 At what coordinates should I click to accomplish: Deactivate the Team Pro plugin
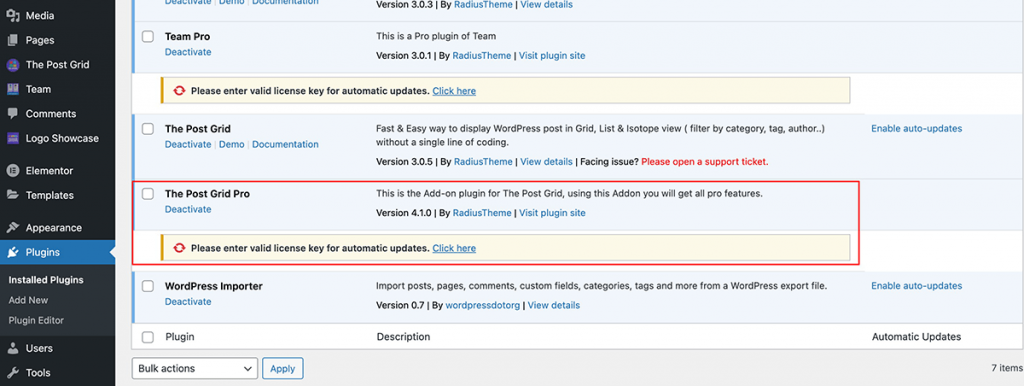(188, 52)
